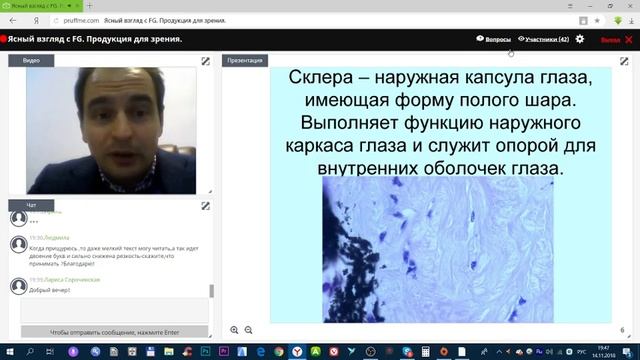640x360 pixels.
Task: Click the 'Добрый вечер!' chat message
Action: [49, 290]
